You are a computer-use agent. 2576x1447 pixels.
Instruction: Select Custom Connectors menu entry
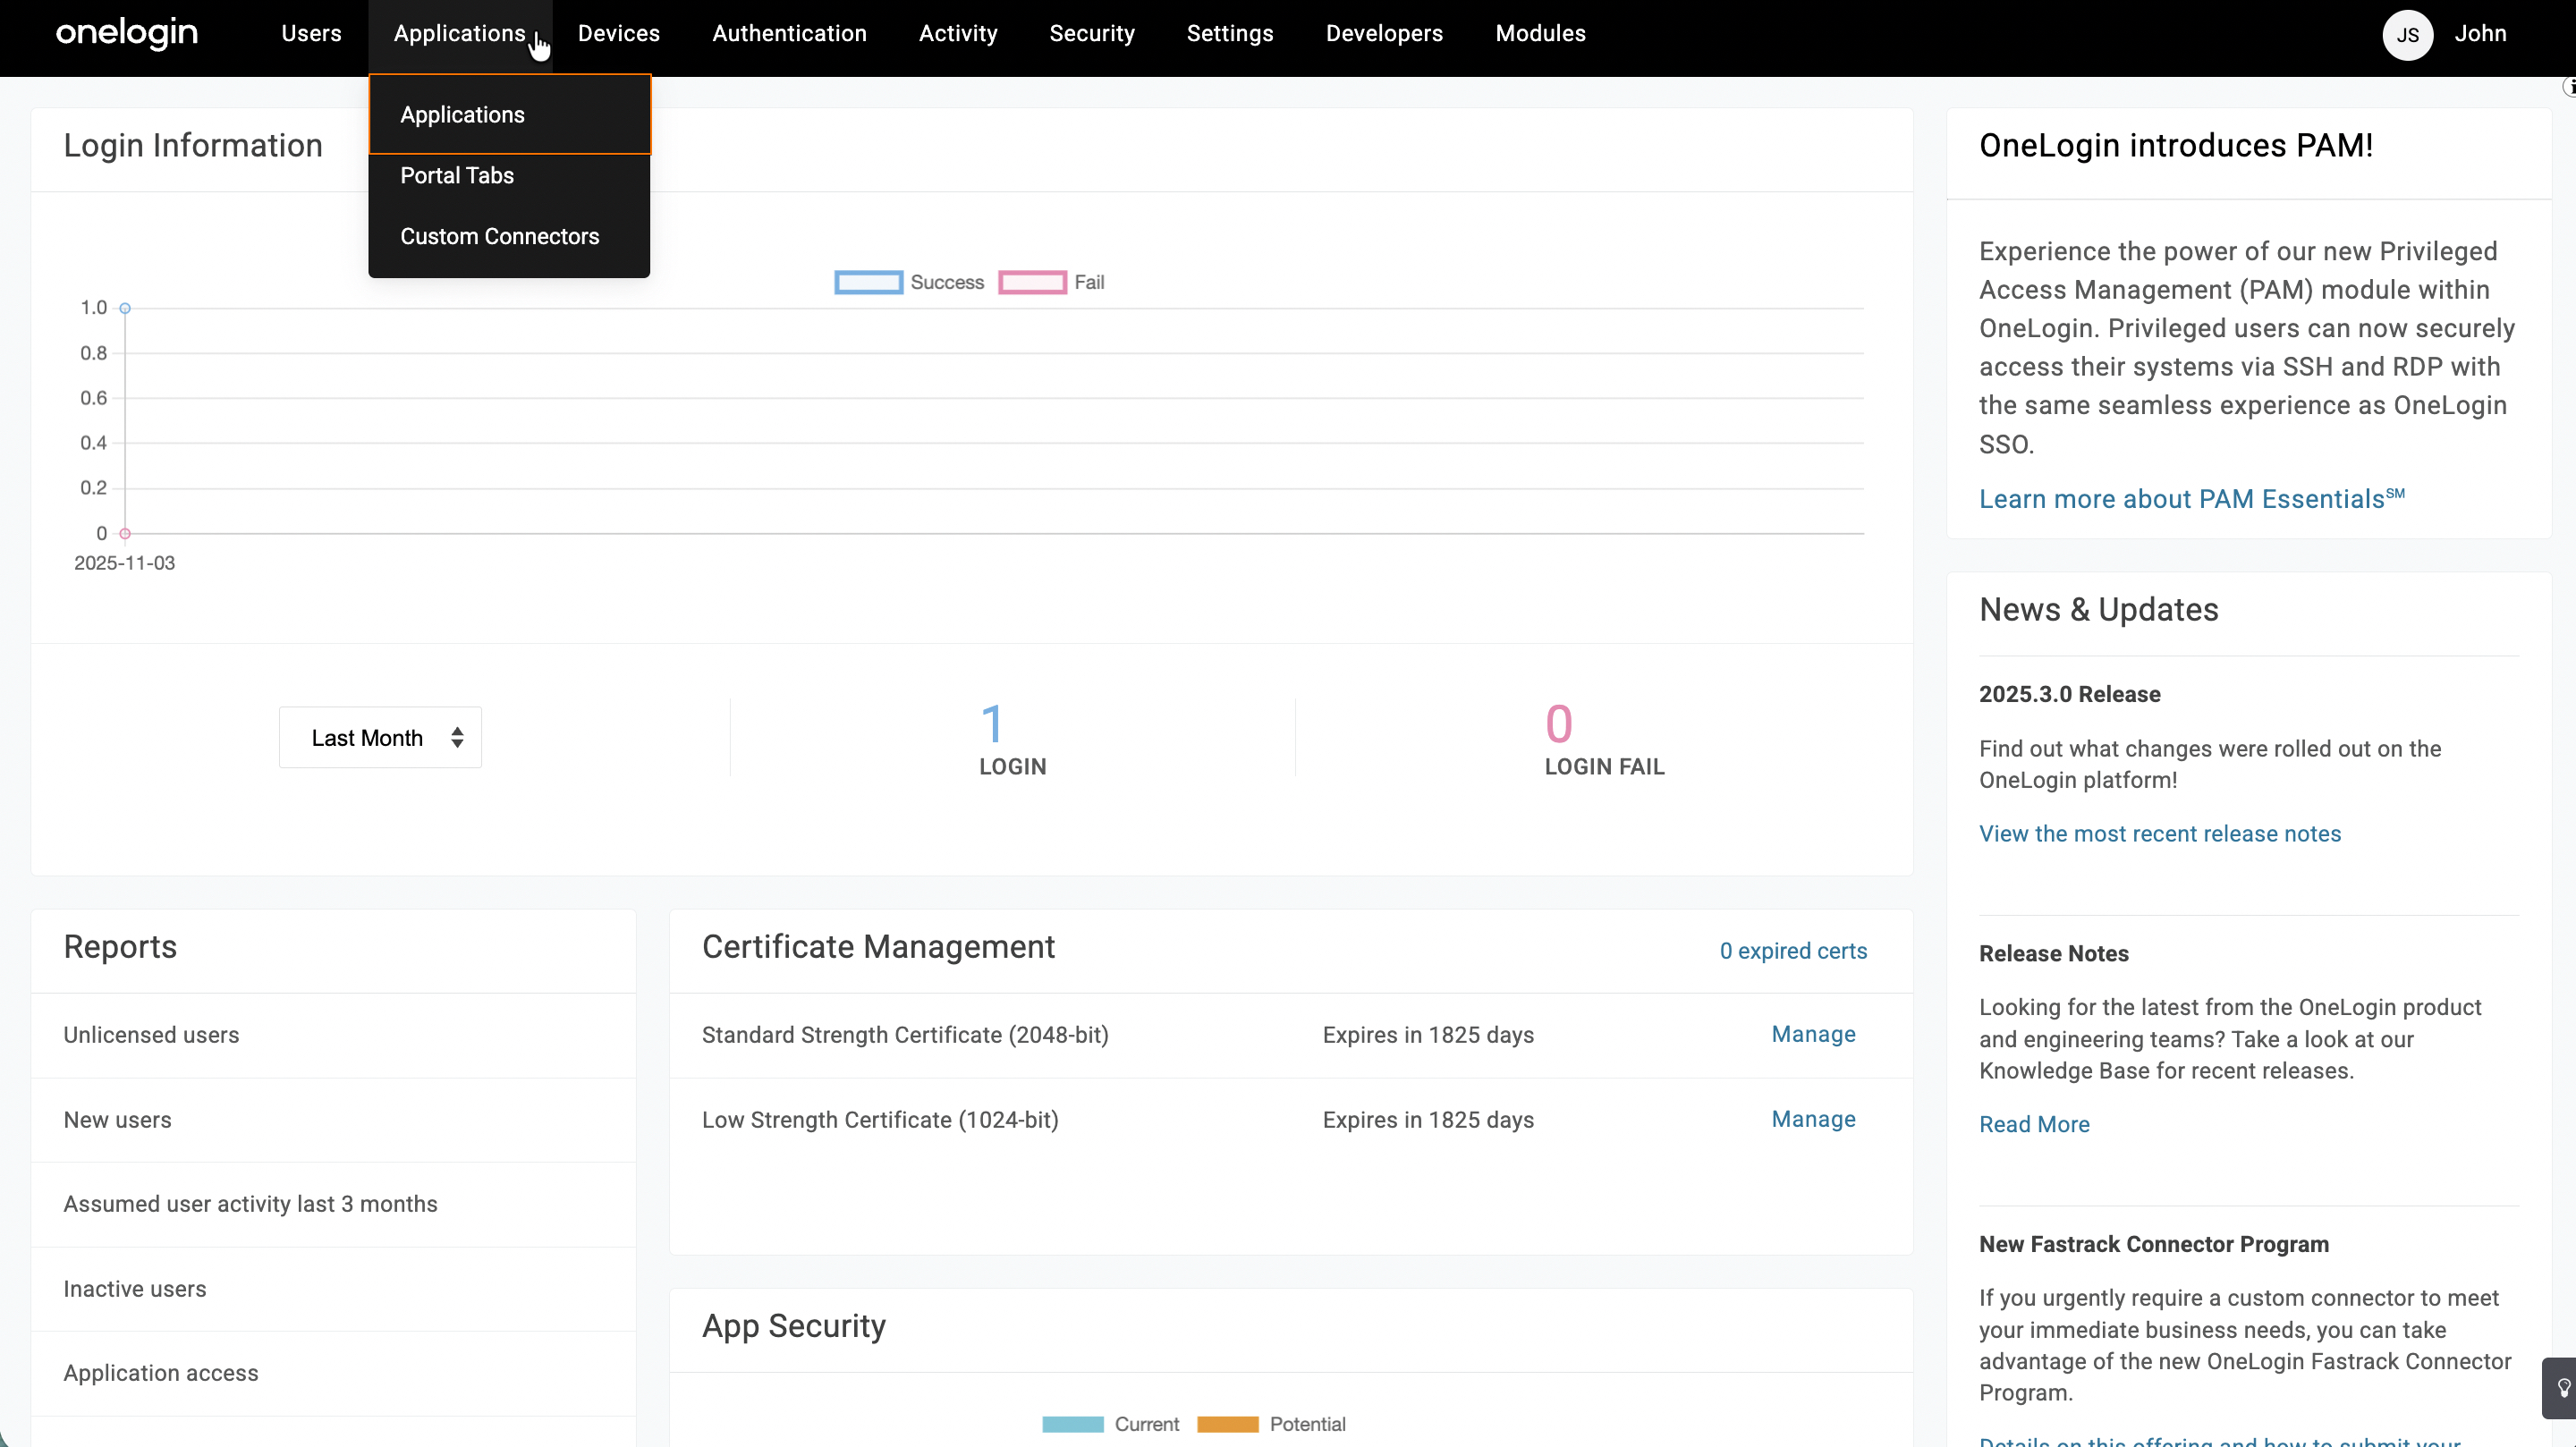499,237
